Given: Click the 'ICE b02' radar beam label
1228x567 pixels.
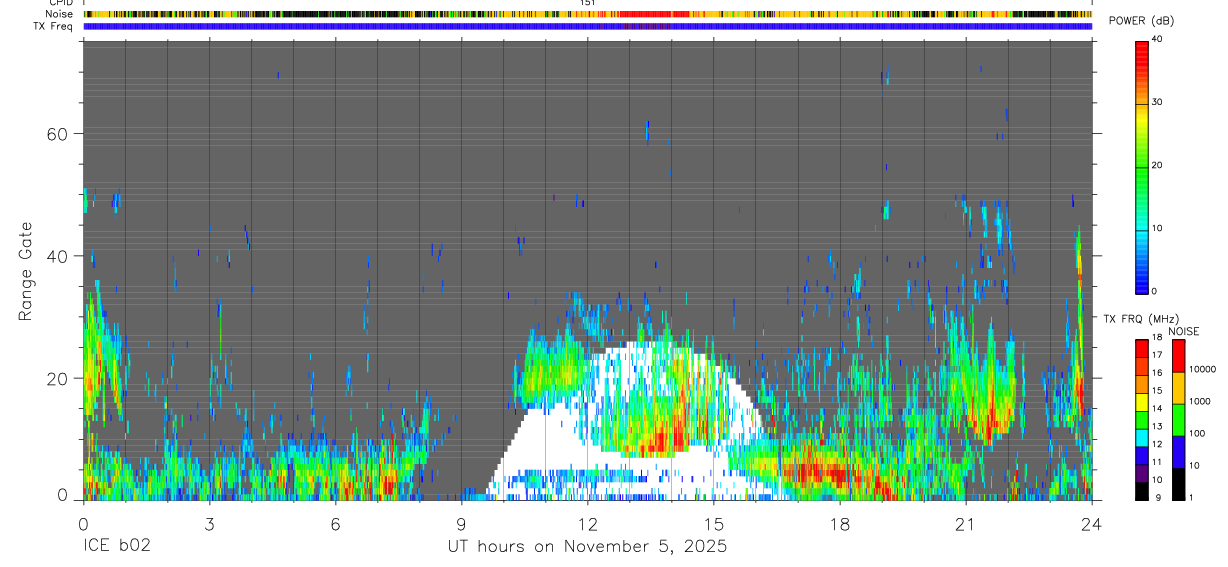Looking at the screenshot, I should pos(116,547).
